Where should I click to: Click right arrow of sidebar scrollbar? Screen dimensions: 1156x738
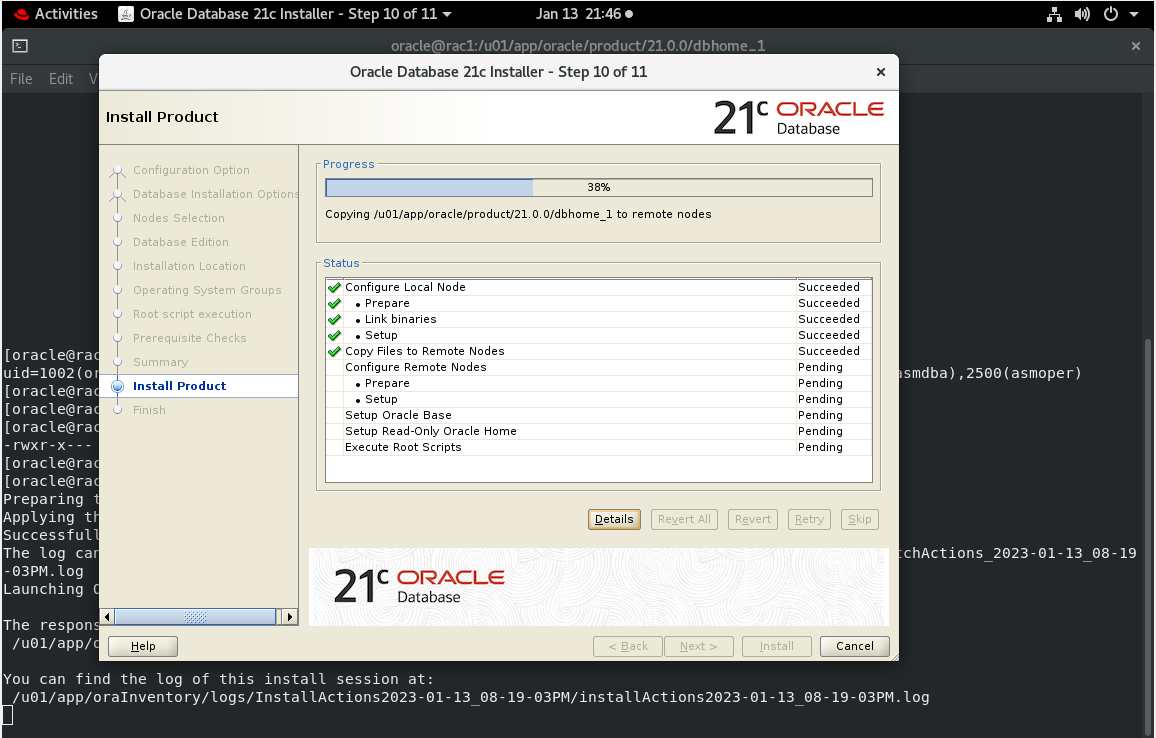tap(290, 616)
